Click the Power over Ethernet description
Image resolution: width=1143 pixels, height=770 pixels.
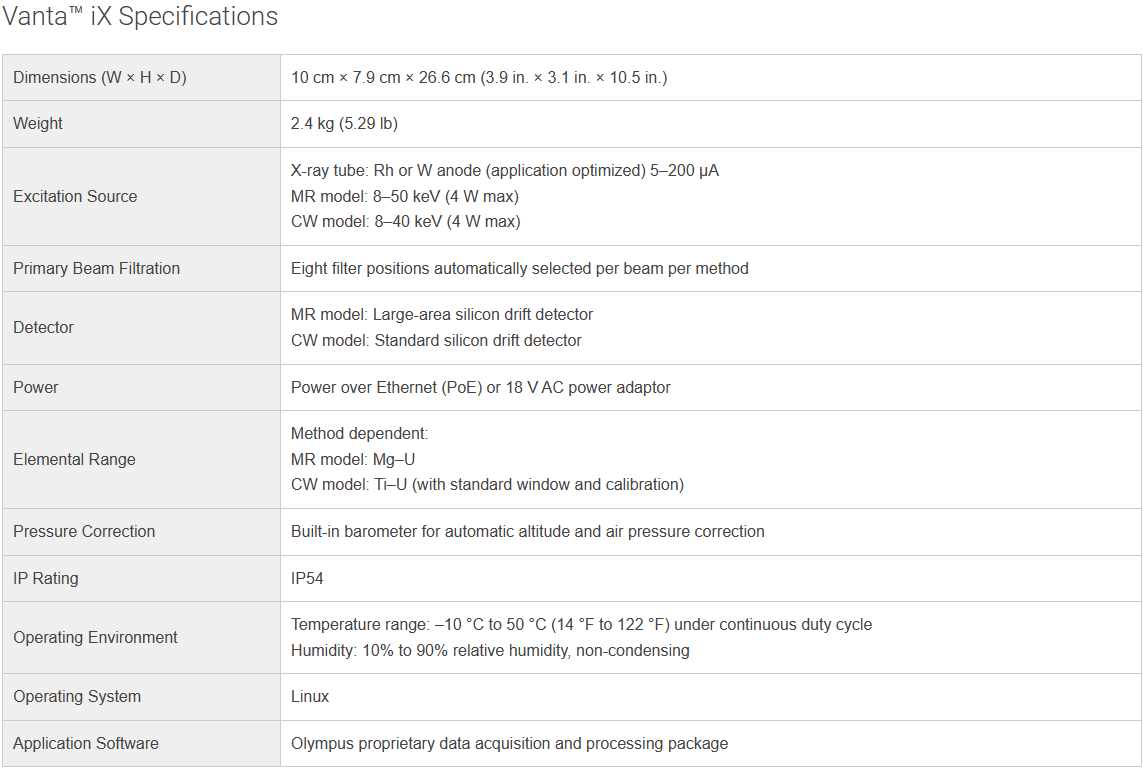tap(480, 388)
